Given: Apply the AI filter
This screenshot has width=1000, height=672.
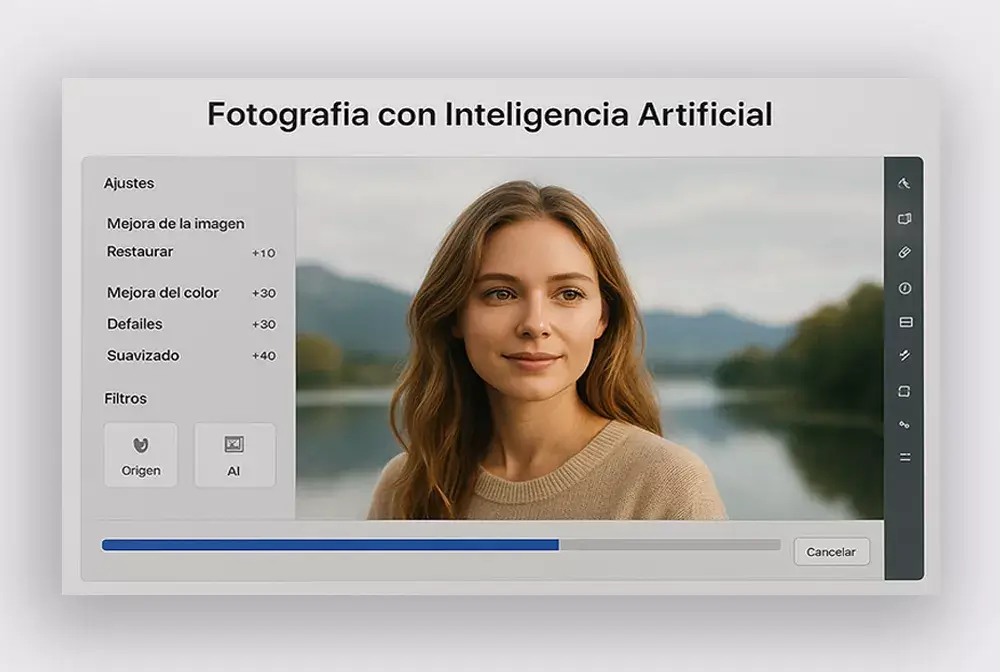Looking at the screenshot, I should click(234, 455).
